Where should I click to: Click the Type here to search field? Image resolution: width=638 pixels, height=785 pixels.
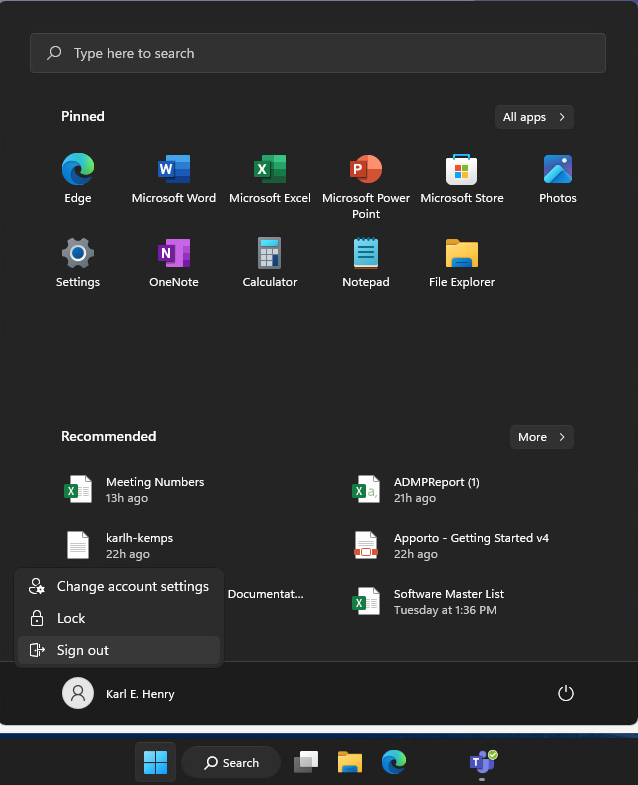click(x=318, y=53)
